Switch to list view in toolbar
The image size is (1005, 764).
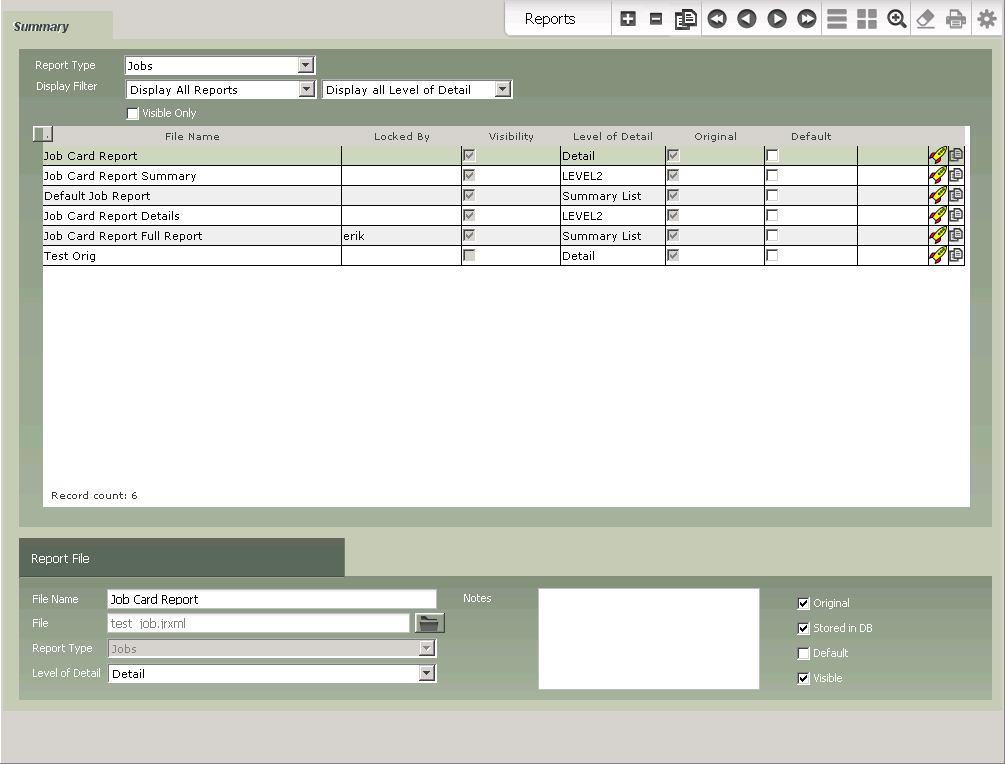pyautogui.click(x=837, y=19)
